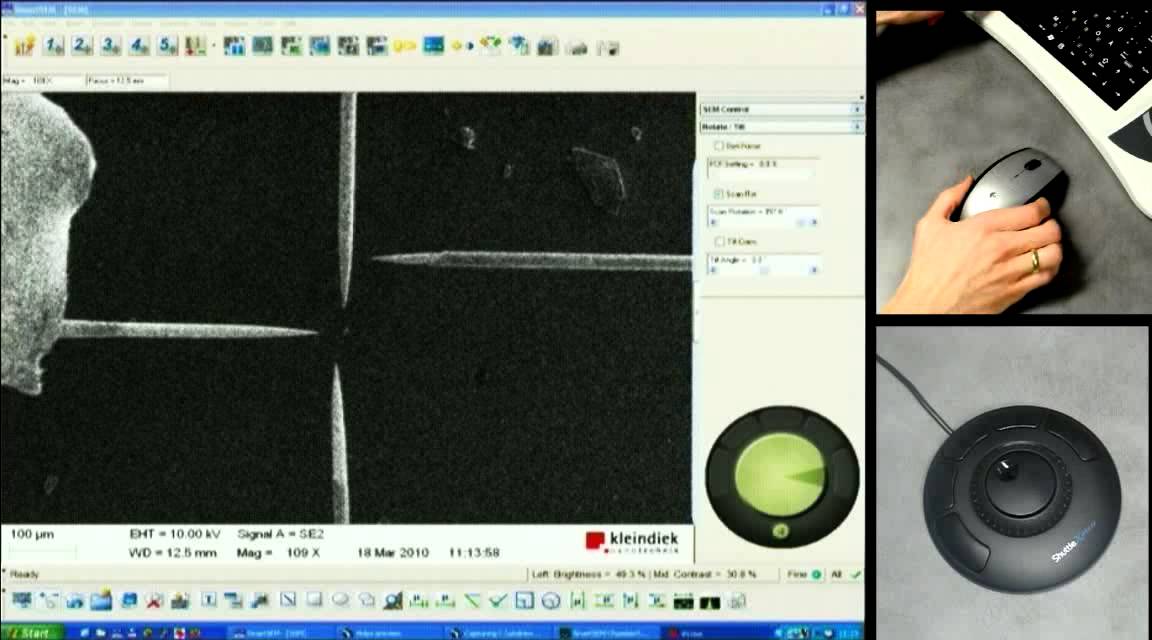The width and height of the screenshot is (1152, 640).
Task: Click the kleindiek logo in the data zone
Action: tap(632, 542)
